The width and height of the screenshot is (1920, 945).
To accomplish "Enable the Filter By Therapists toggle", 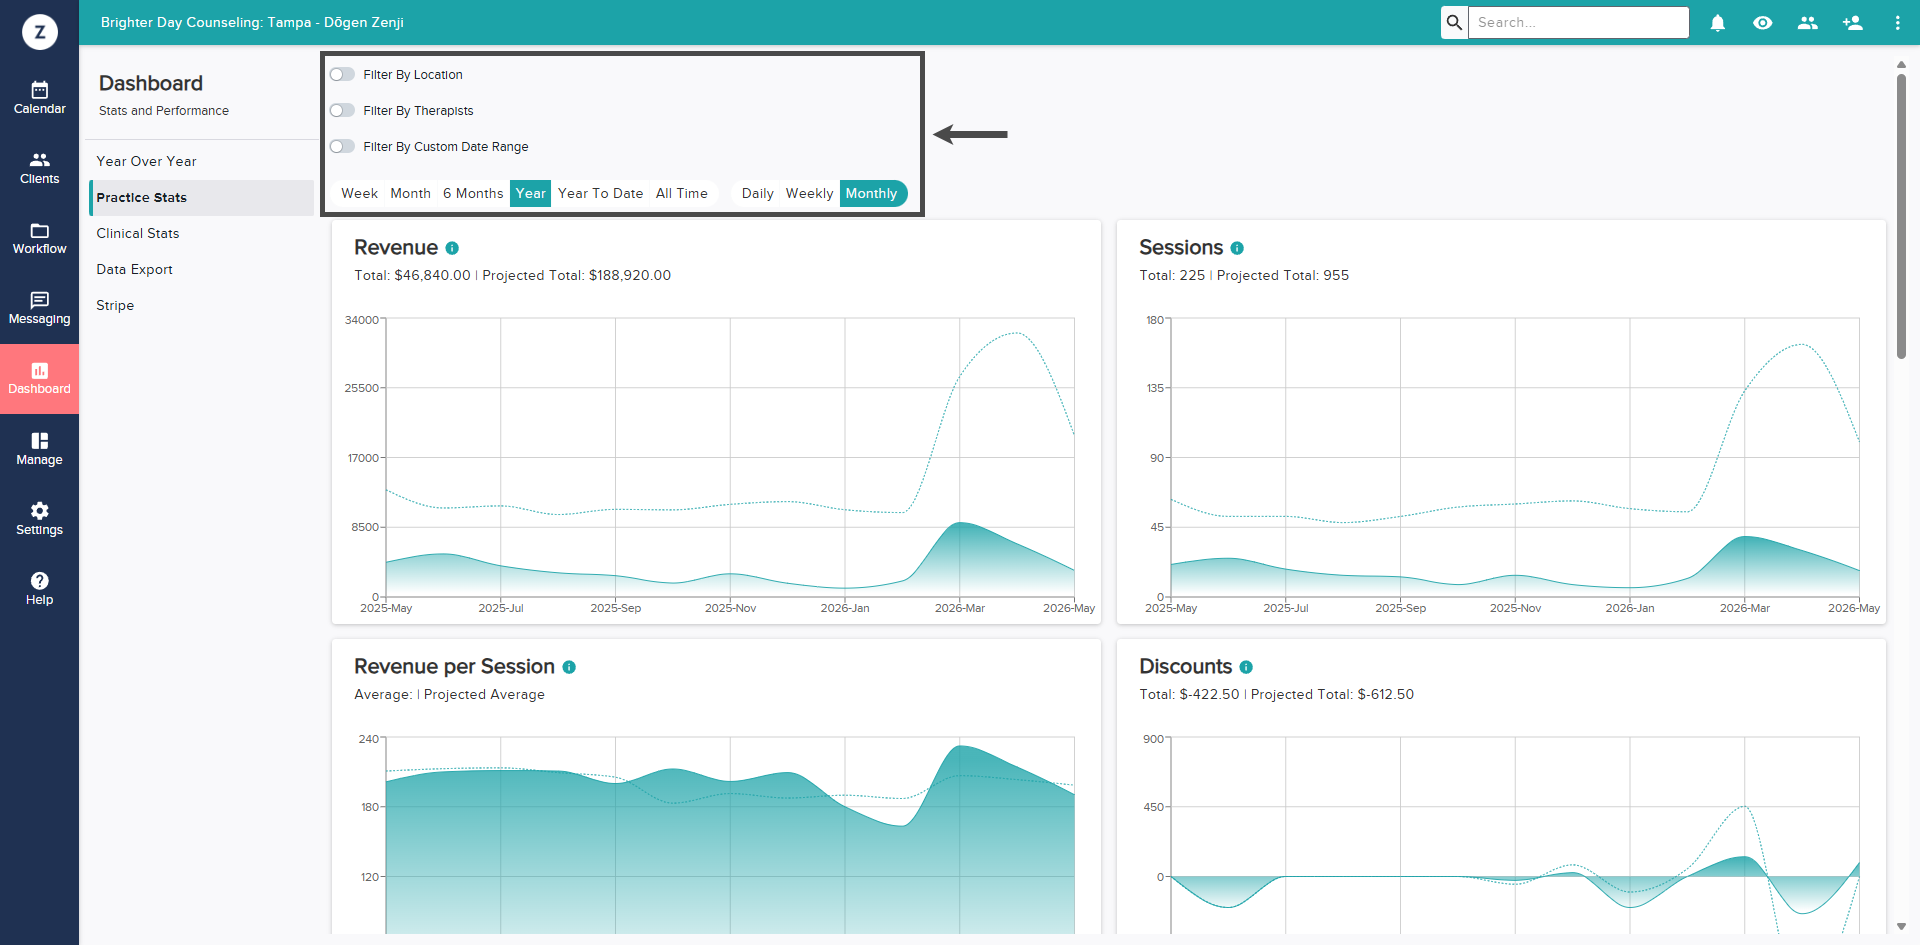I will (342, 110).
